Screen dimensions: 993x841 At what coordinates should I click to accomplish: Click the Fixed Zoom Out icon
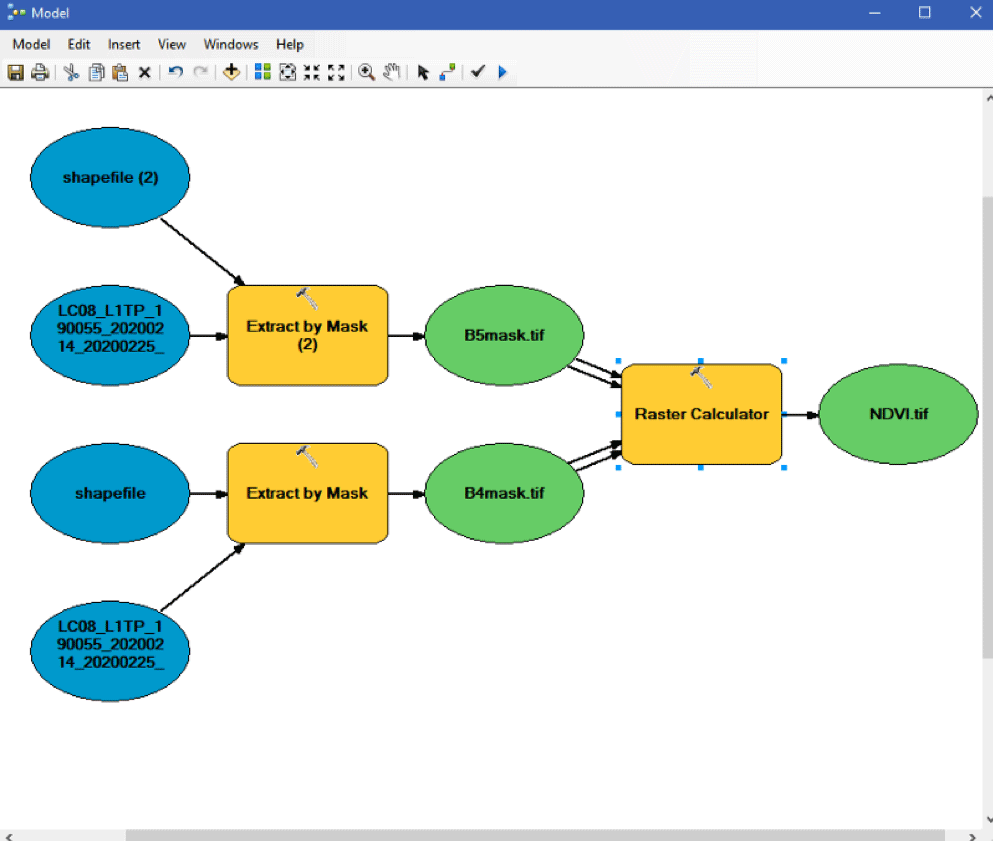[x=336, y=72]
